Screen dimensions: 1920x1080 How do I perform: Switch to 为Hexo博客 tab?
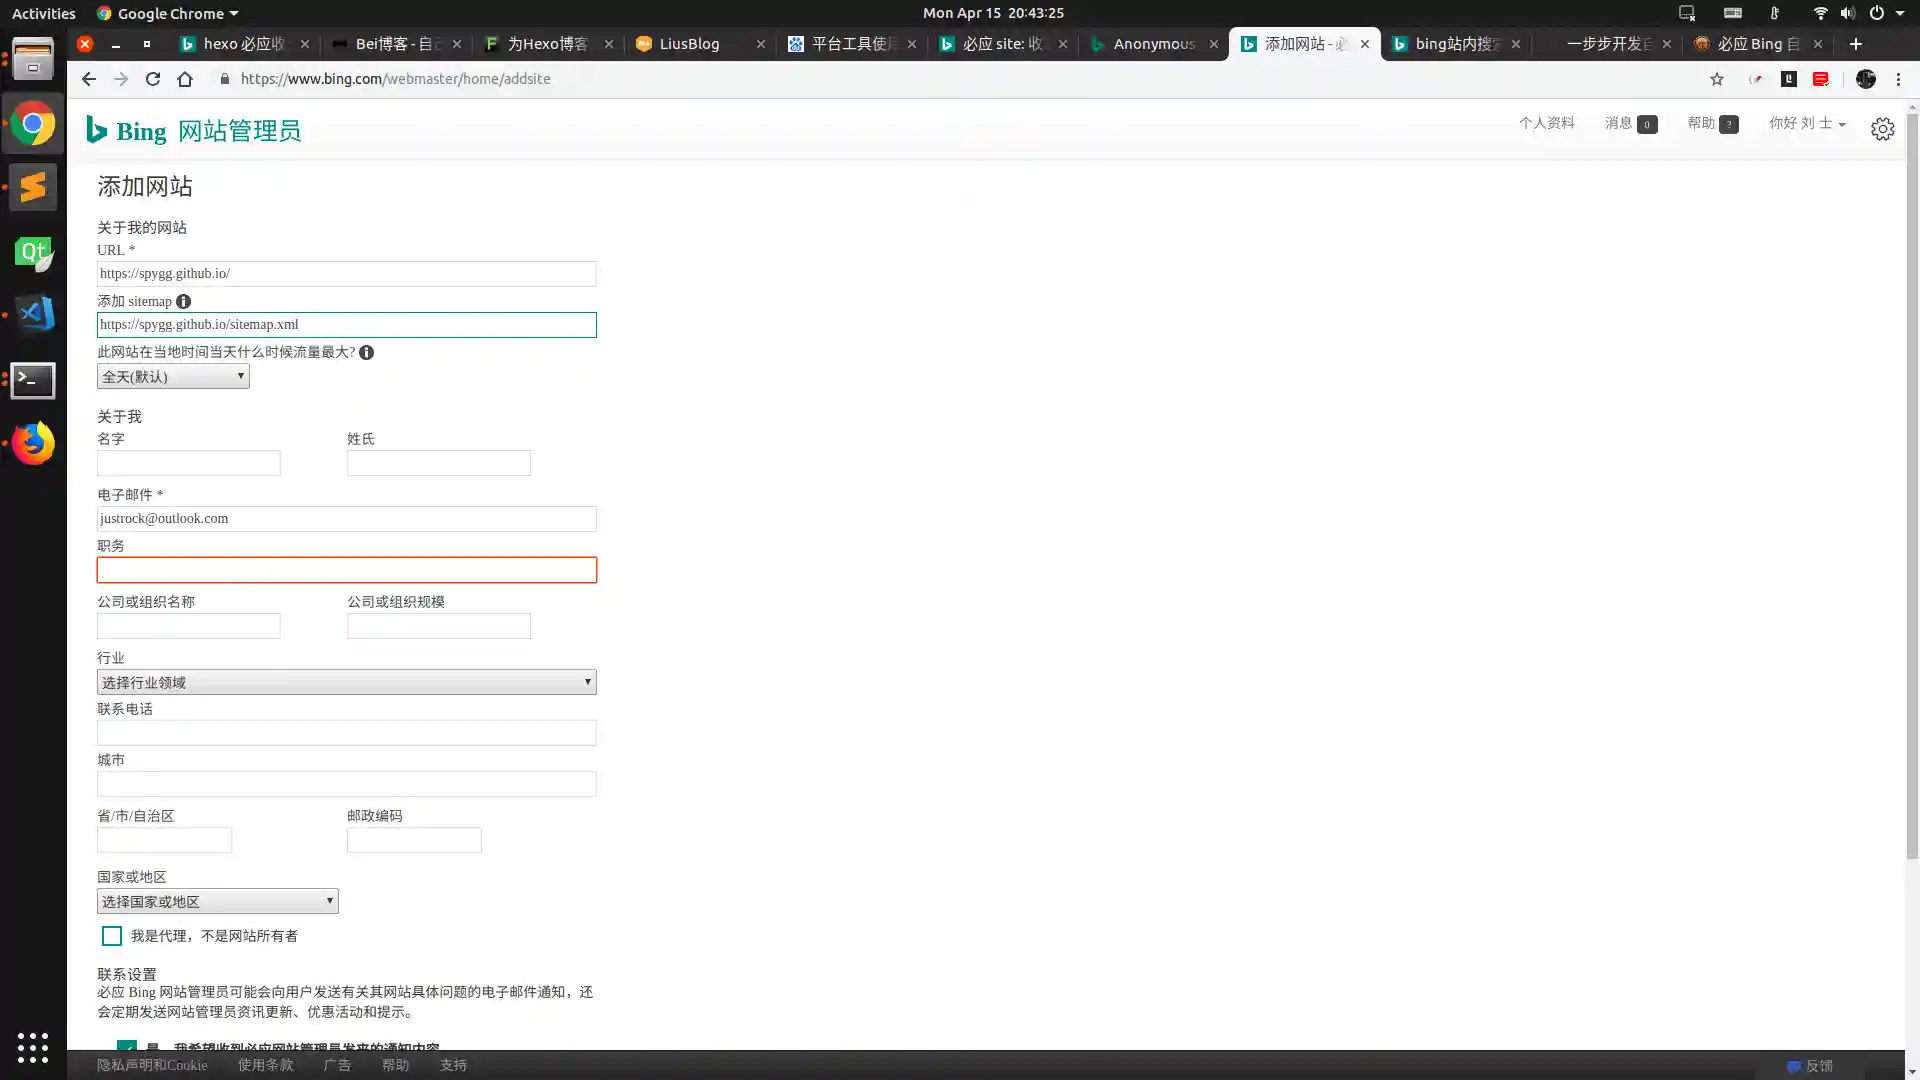click(546, 44)
